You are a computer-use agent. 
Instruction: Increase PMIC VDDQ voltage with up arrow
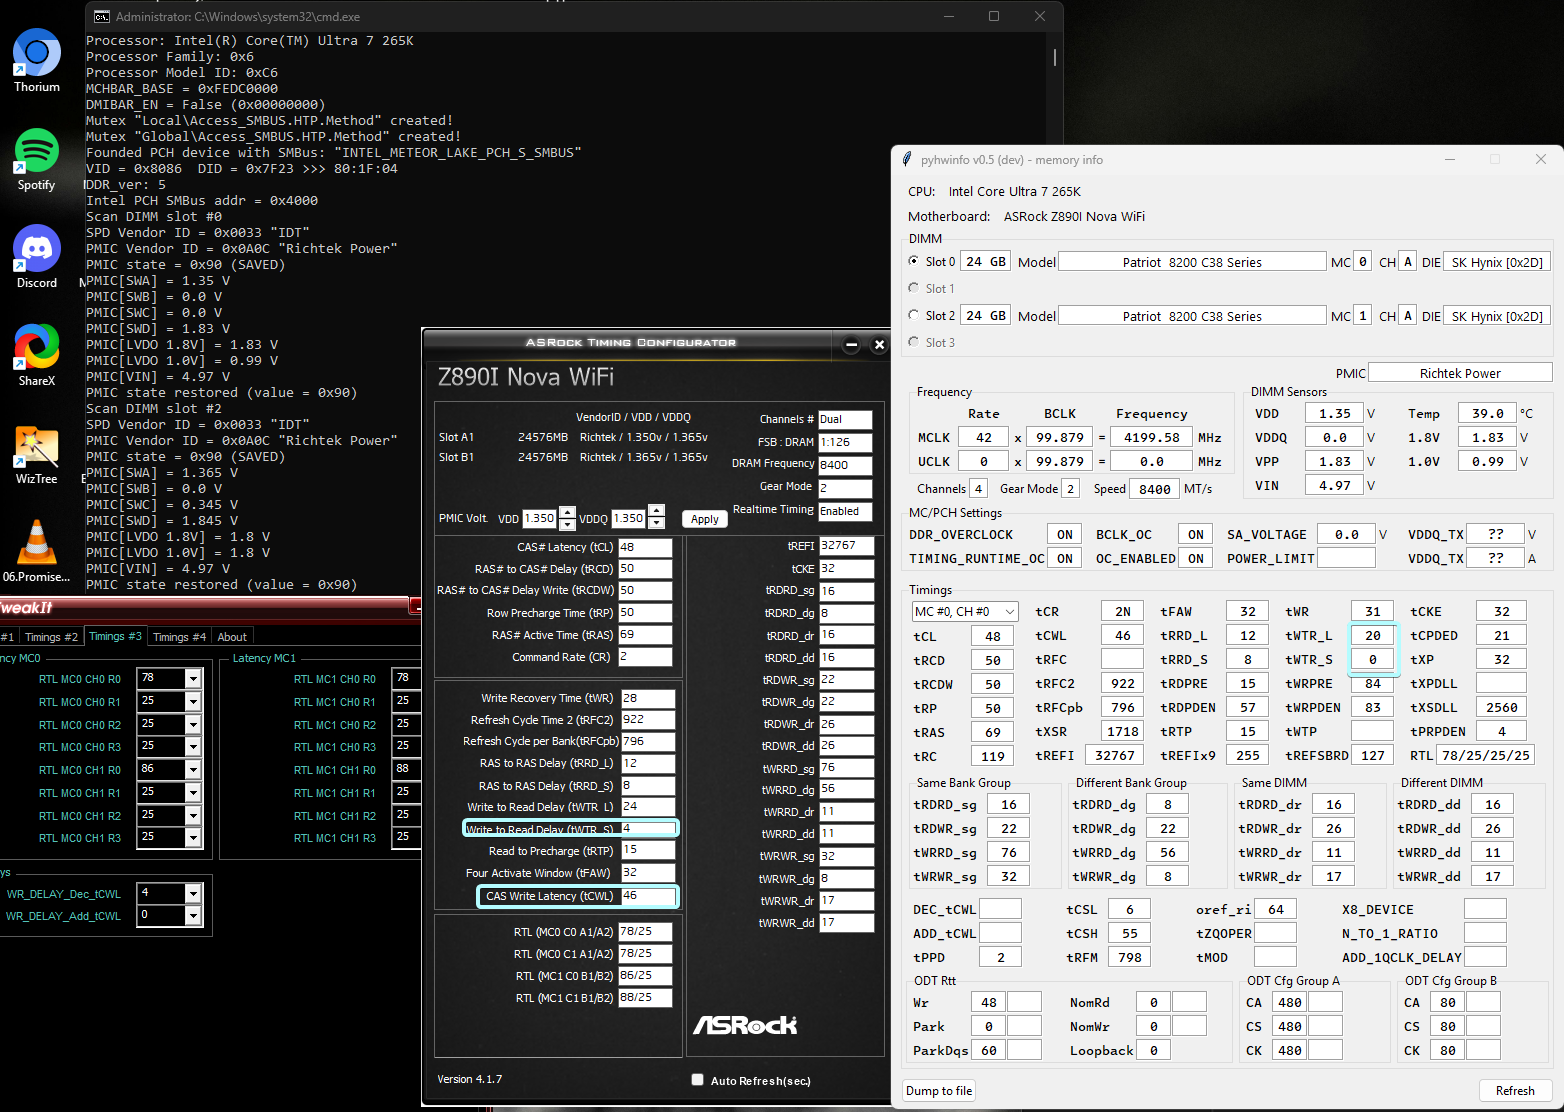click(656, 512)
